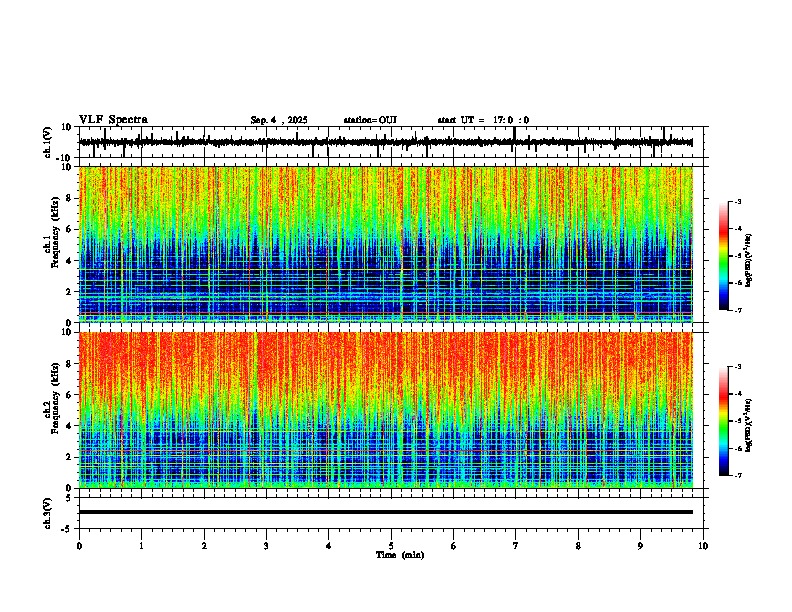Click the "6" kHz tick on ch.2 frequency axis
Screen dimensions: 792x612
[69, 394]
